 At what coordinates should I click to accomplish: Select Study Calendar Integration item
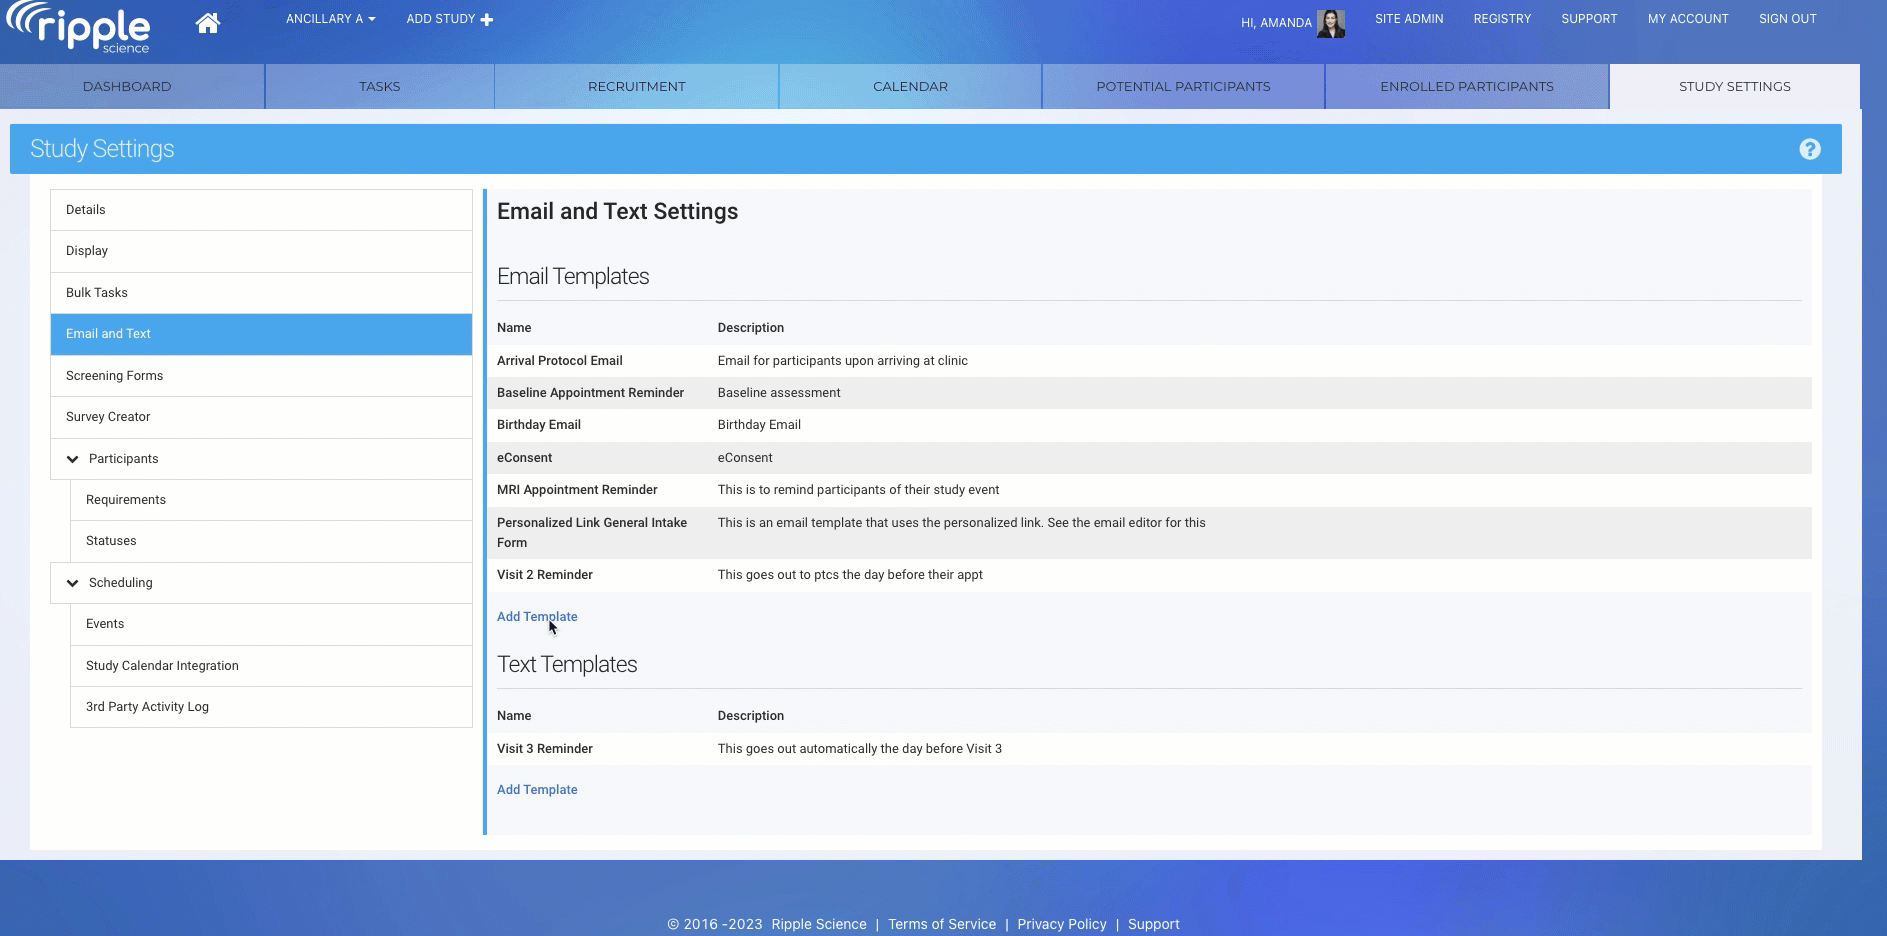click(x=162, y=666)
